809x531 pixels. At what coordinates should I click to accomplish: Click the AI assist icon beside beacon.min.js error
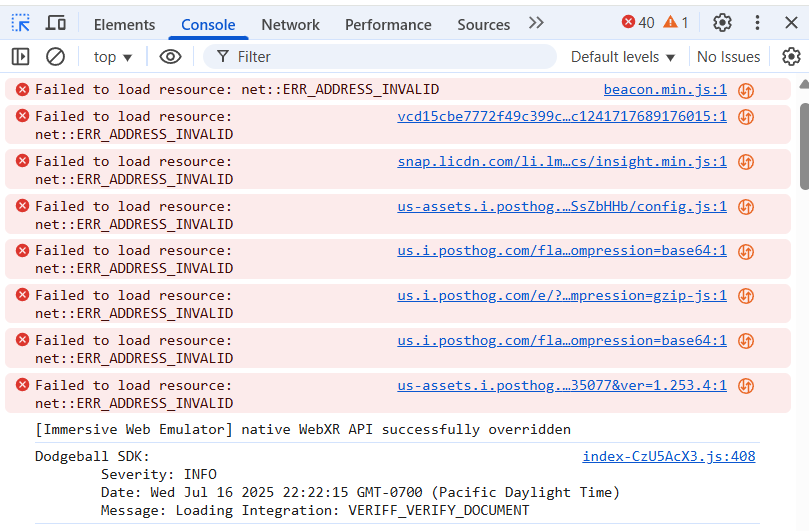[746, 90]
